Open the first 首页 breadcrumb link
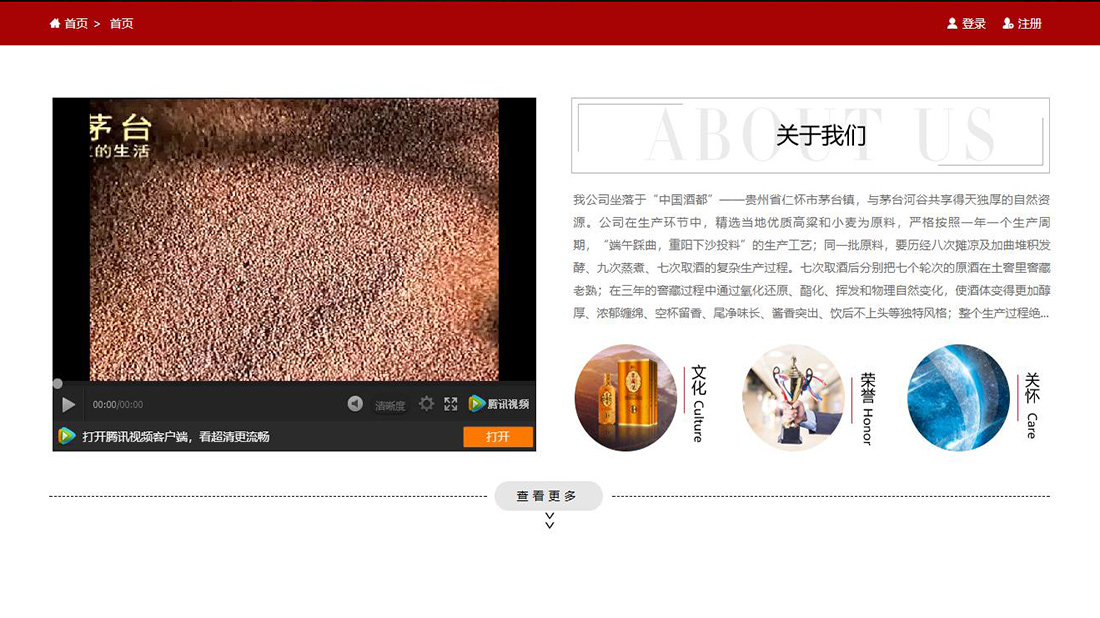1100x618 pixels. tap(76, 24)
